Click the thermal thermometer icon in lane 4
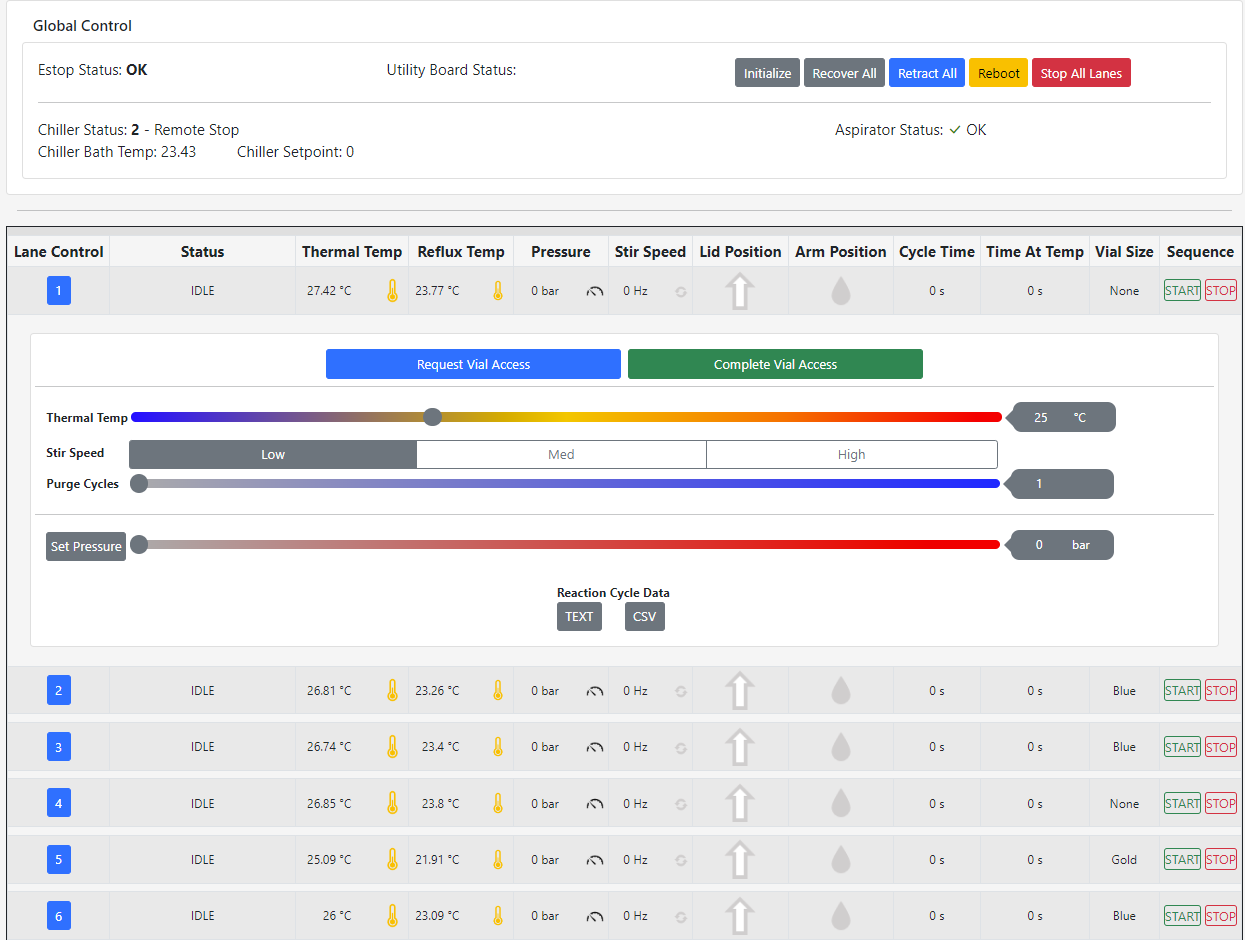The image size is (1245, 940). 392,803
